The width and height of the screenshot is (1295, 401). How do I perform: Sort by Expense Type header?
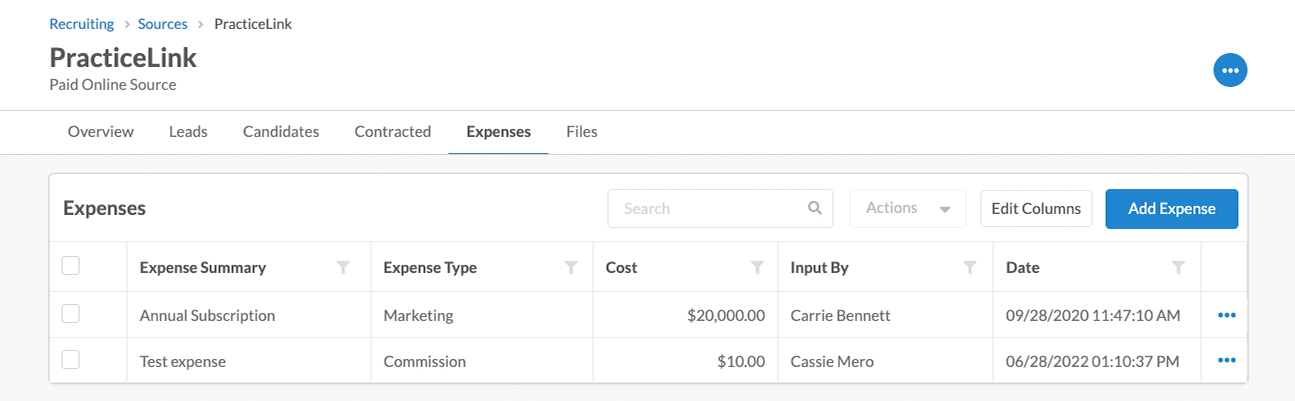coord(430,267)
